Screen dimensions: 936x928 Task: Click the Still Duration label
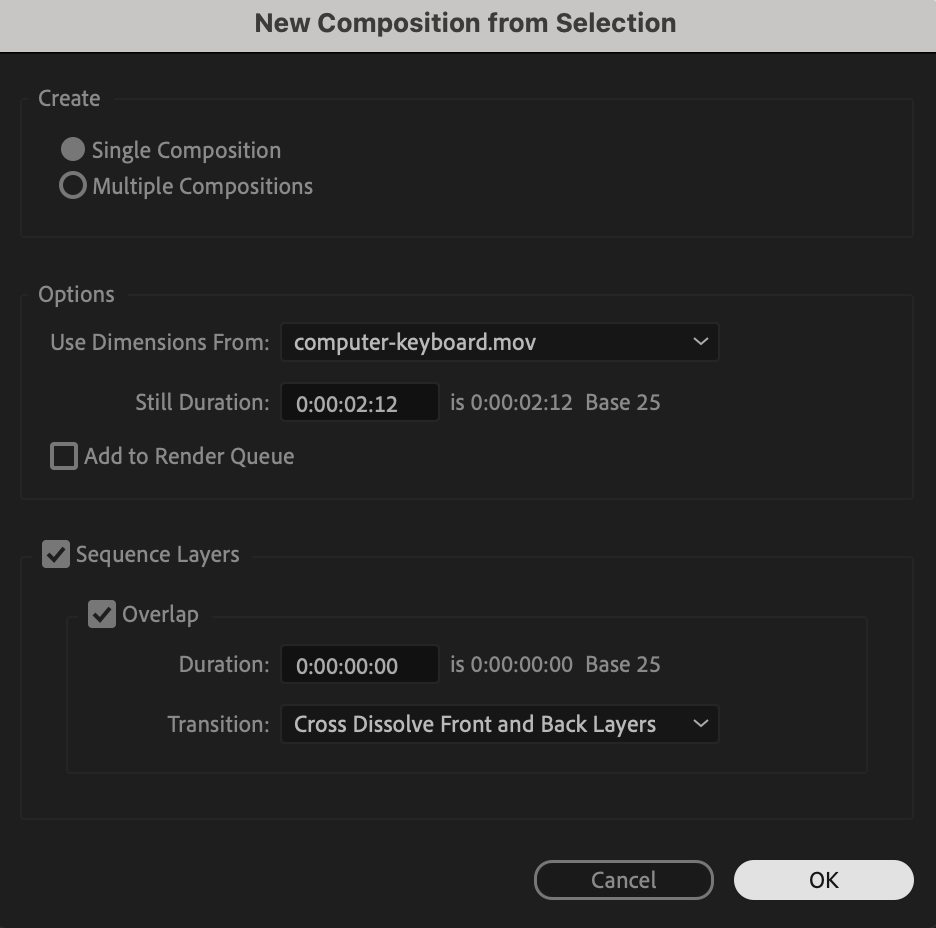tap(202, 403)
